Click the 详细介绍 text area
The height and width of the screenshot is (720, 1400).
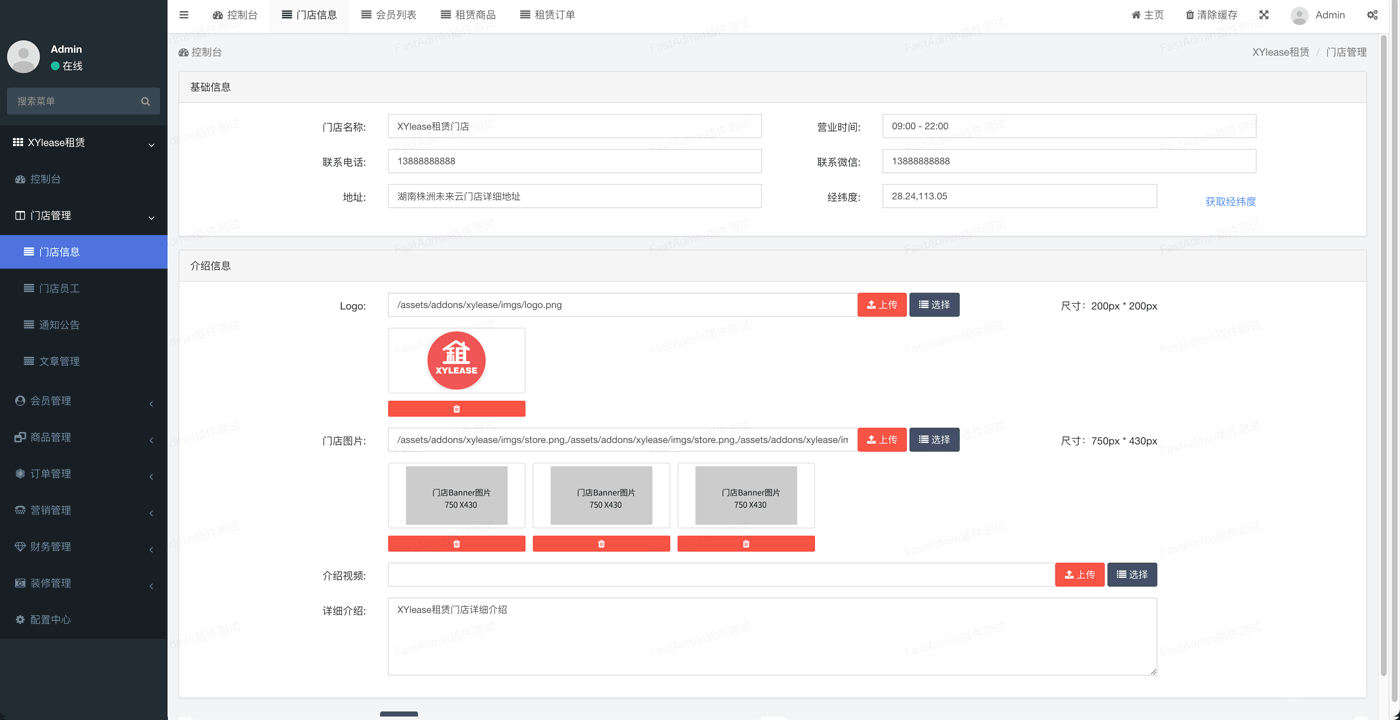point(772,637)
